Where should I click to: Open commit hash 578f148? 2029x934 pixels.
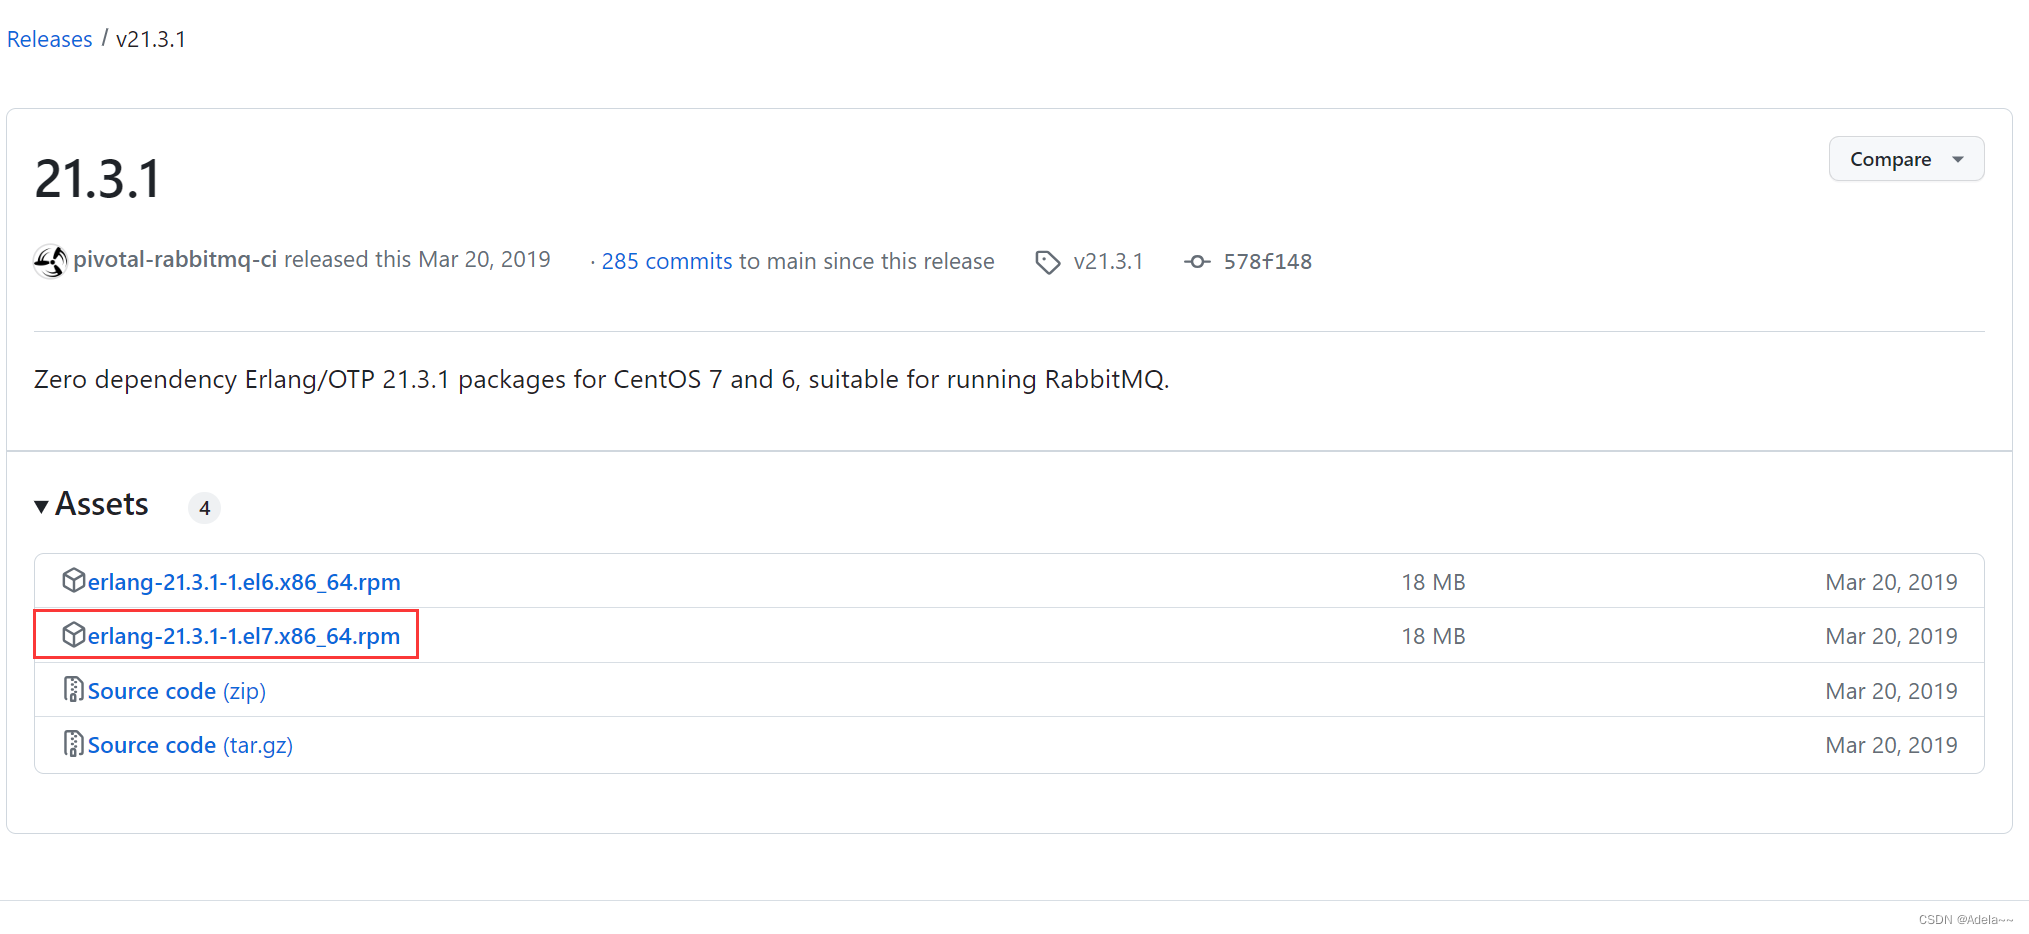click(1267, 261)
